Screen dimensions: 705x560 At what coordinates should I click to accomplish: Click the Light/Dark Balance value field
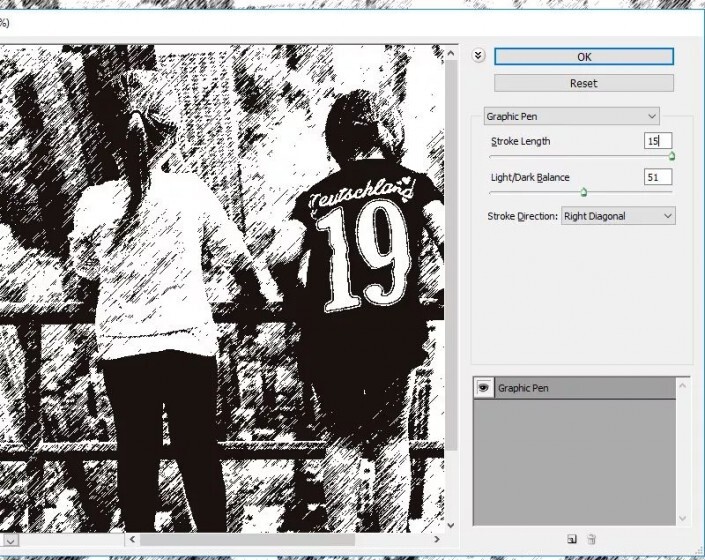click(657, 178)
